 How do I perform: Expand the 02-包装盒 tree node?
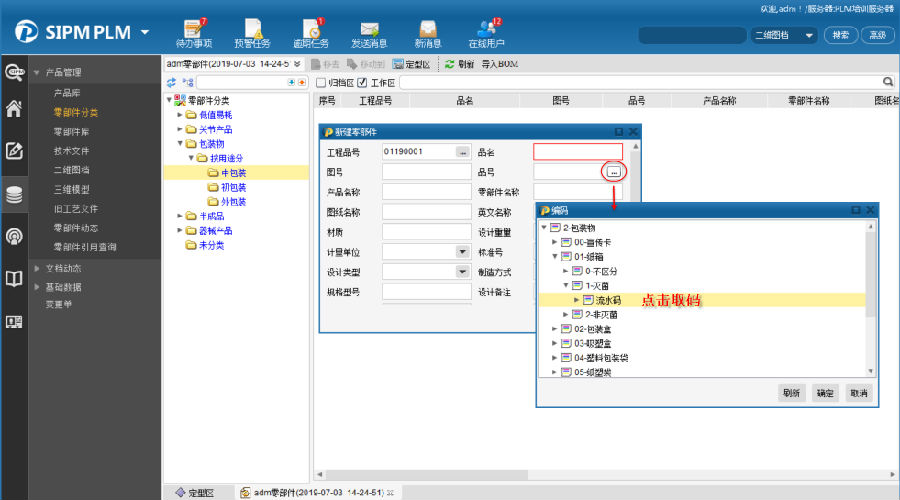pyautogui.click(x=554, y=328)
